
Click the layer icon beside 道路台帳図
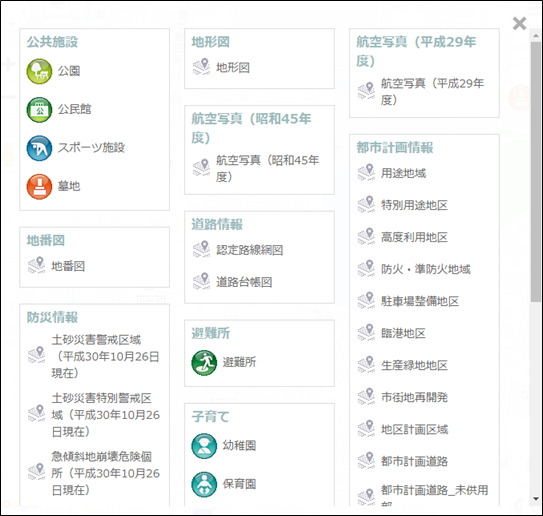point(201,281)
